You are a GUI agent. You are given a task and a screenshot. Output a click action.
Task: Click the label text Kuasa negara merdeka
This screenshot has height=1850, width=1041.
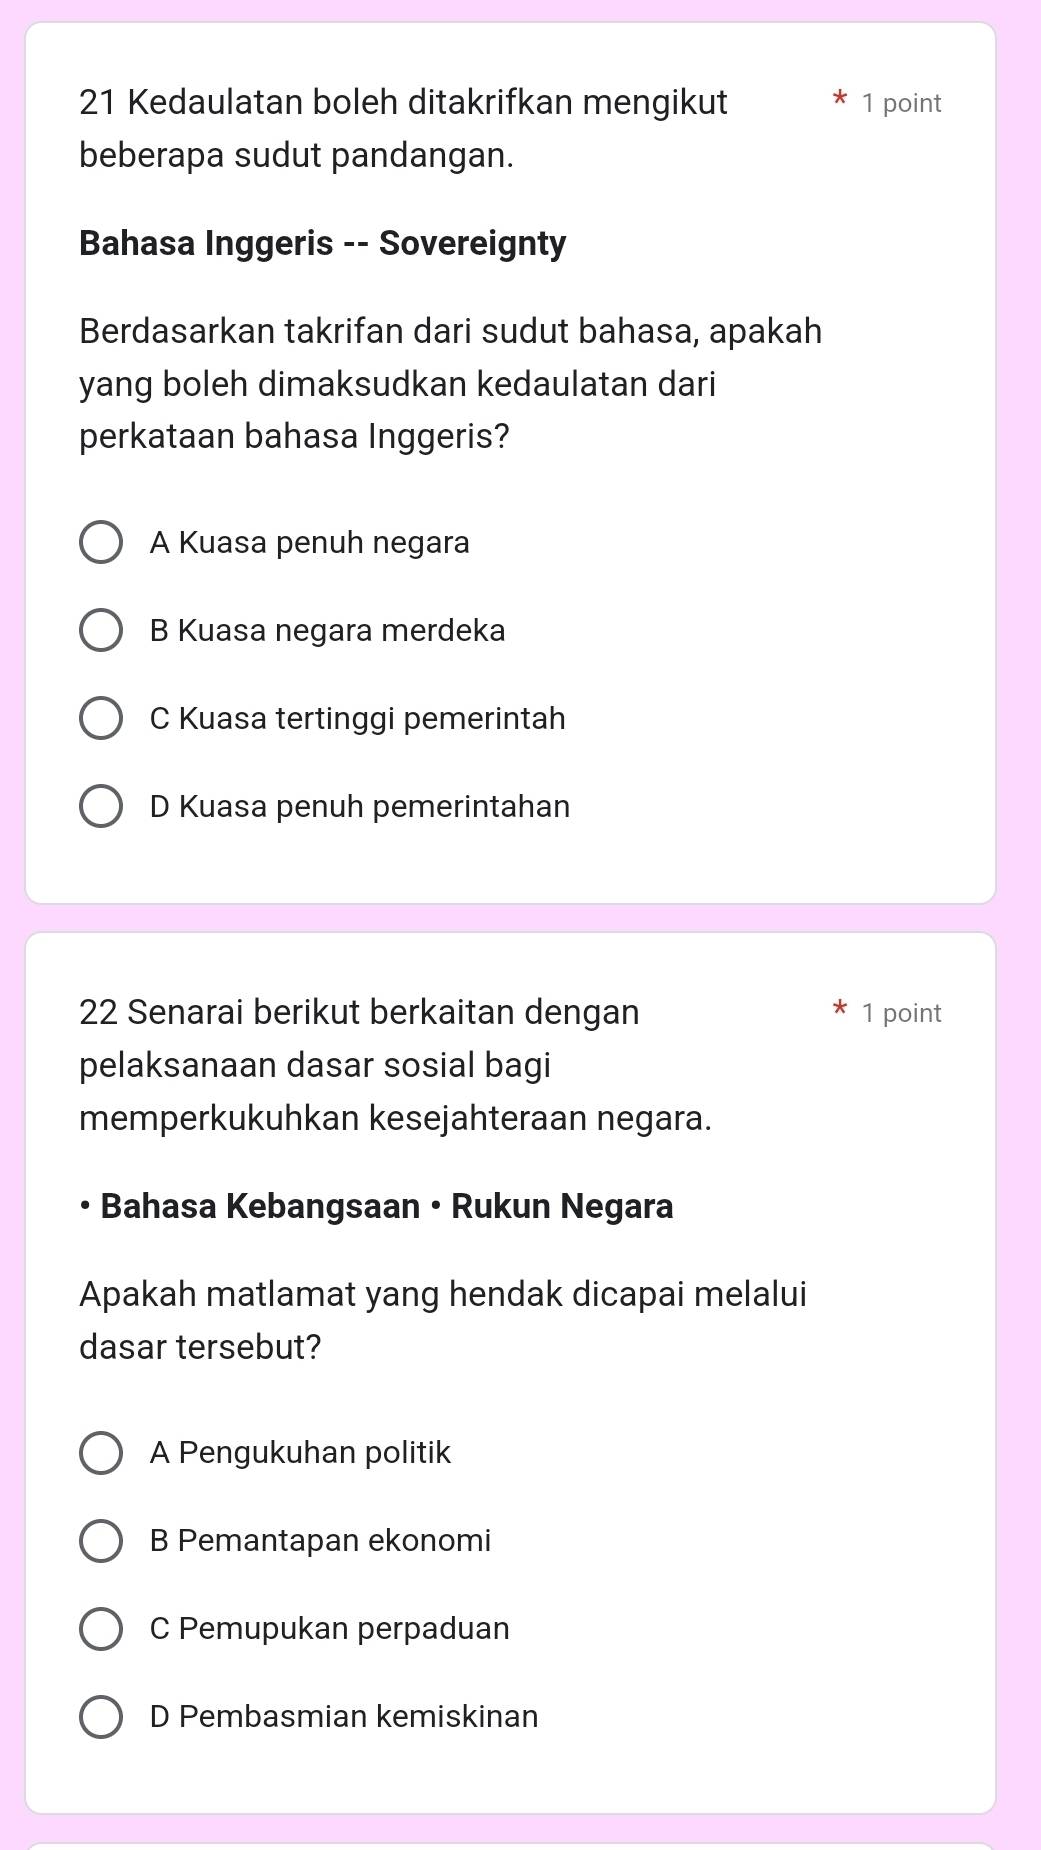pyautogui.click(x=328, y=630)
